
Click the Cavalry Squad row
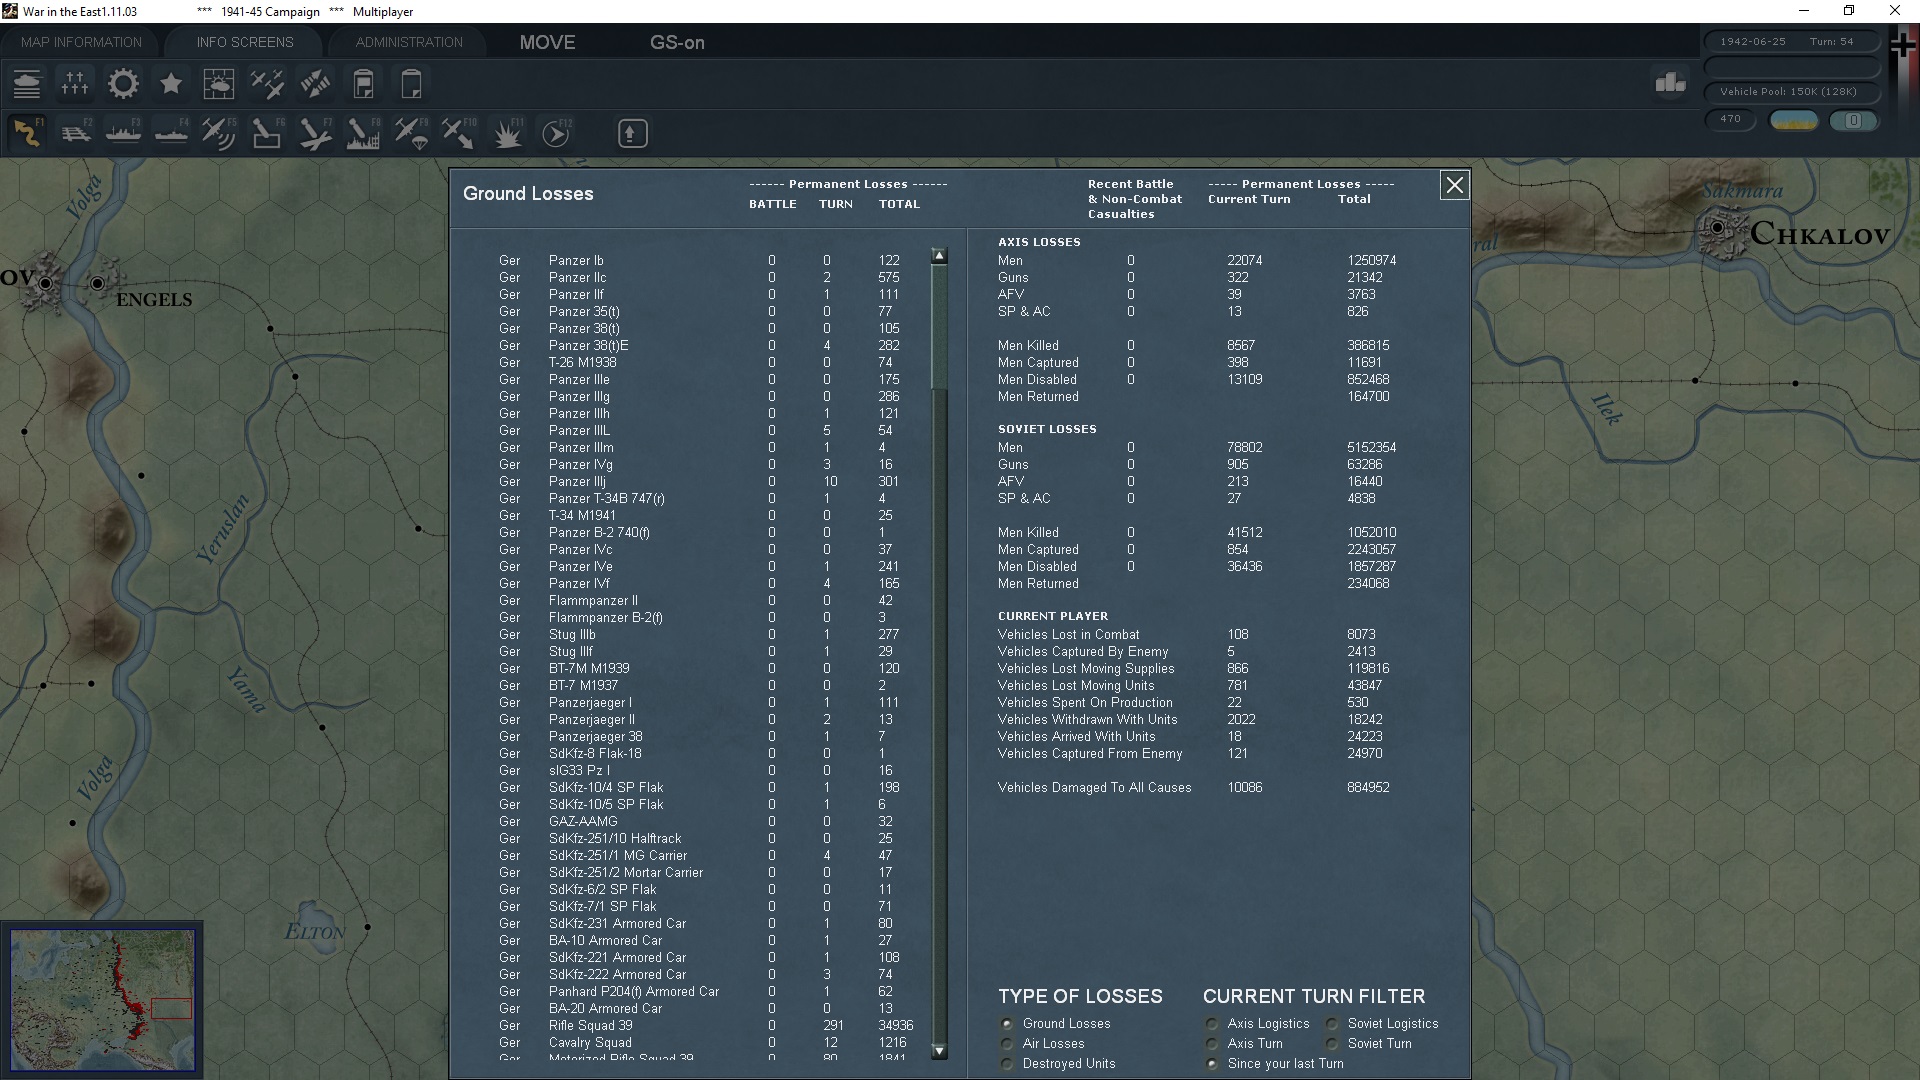click(x=706, y=1042)
